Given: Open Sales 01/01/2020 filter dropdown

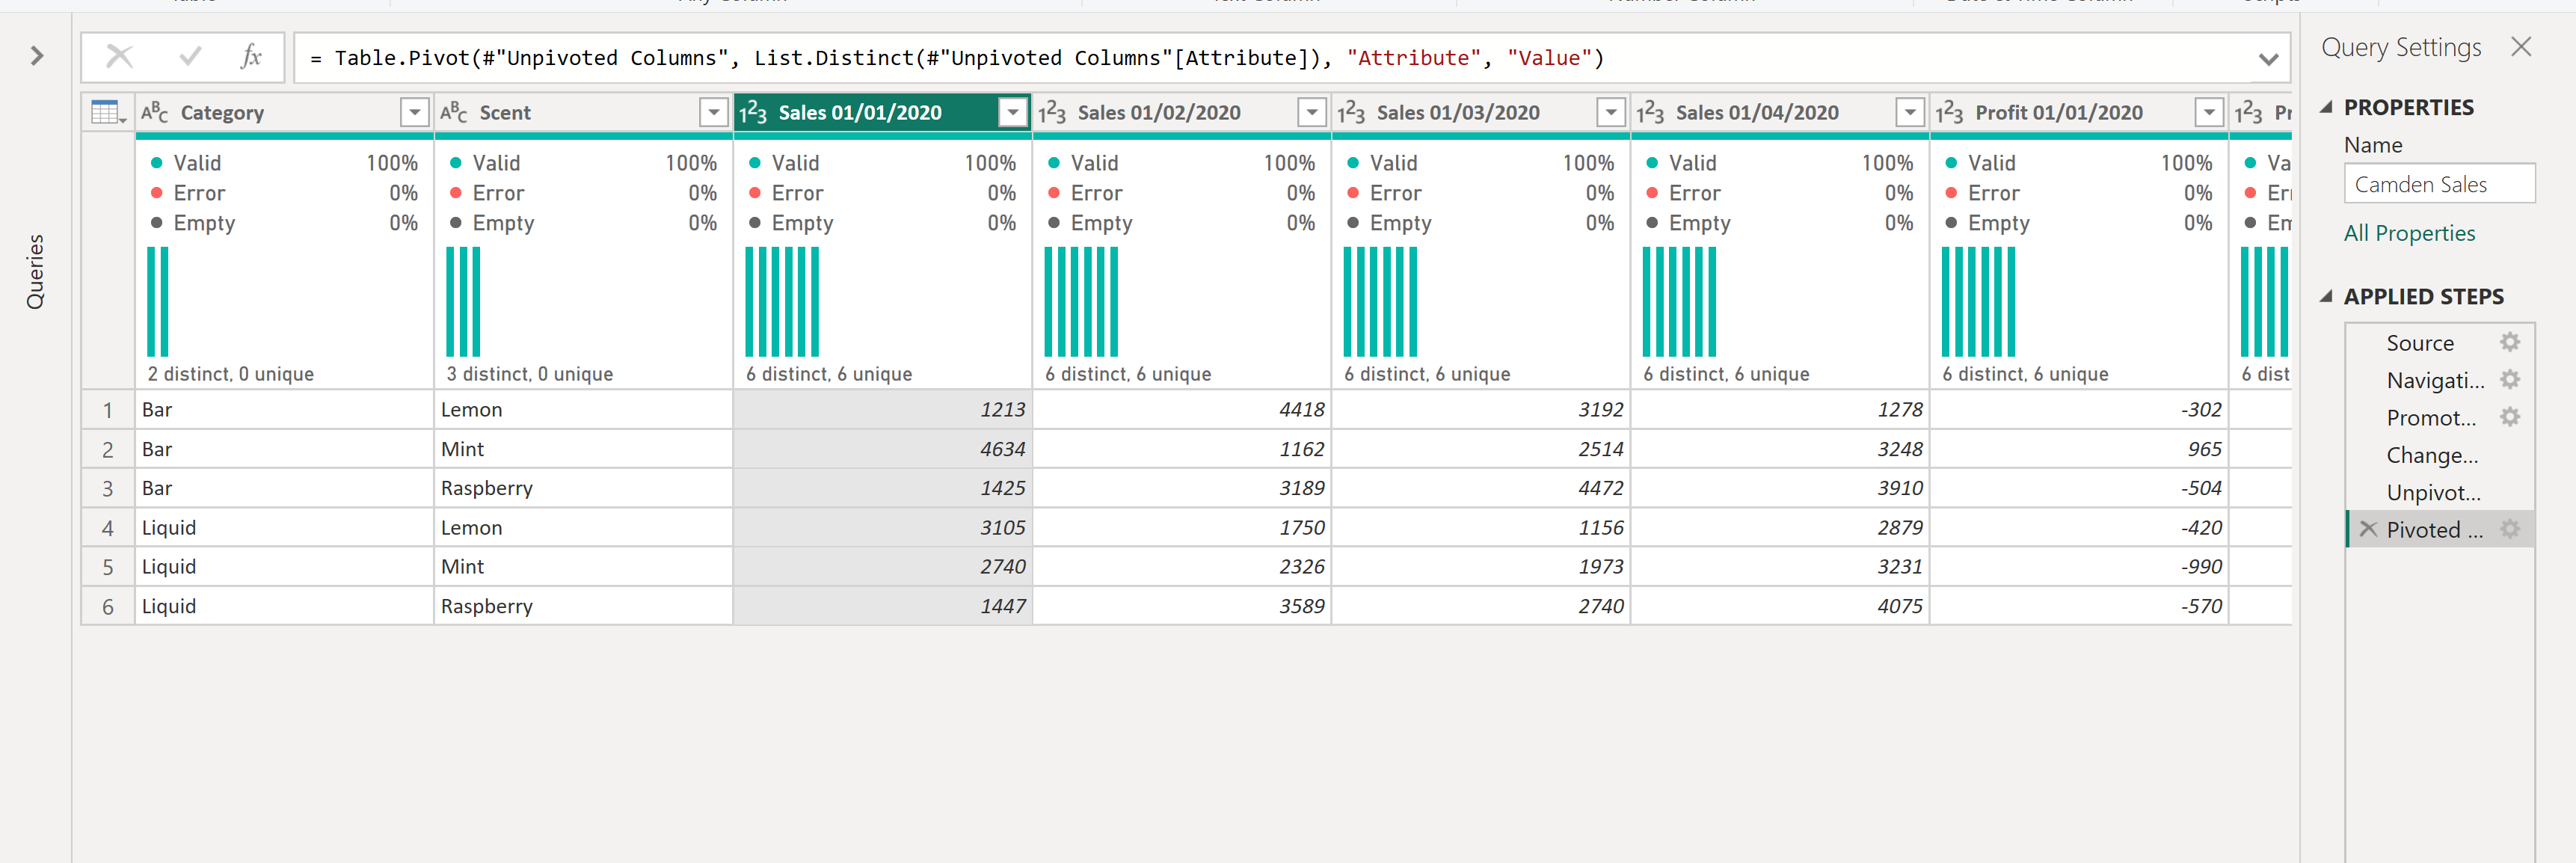Looking at the screenshot, I should (1013, 112).
